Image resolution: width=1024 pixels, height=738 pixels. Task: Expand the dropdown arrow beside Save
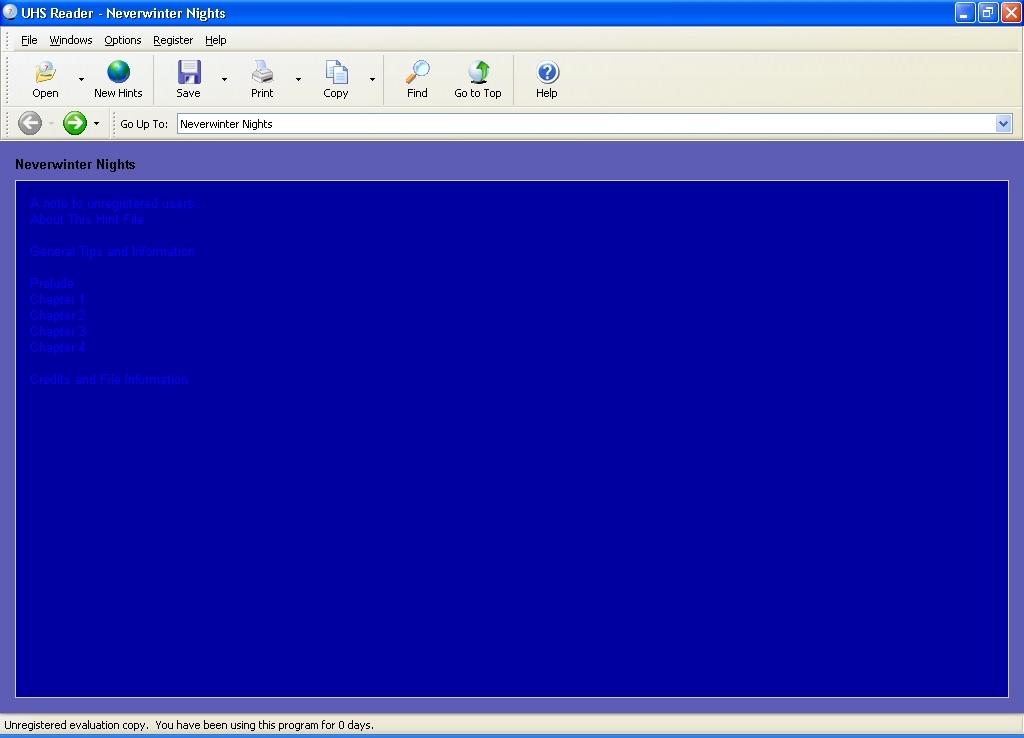coord(224,80)
